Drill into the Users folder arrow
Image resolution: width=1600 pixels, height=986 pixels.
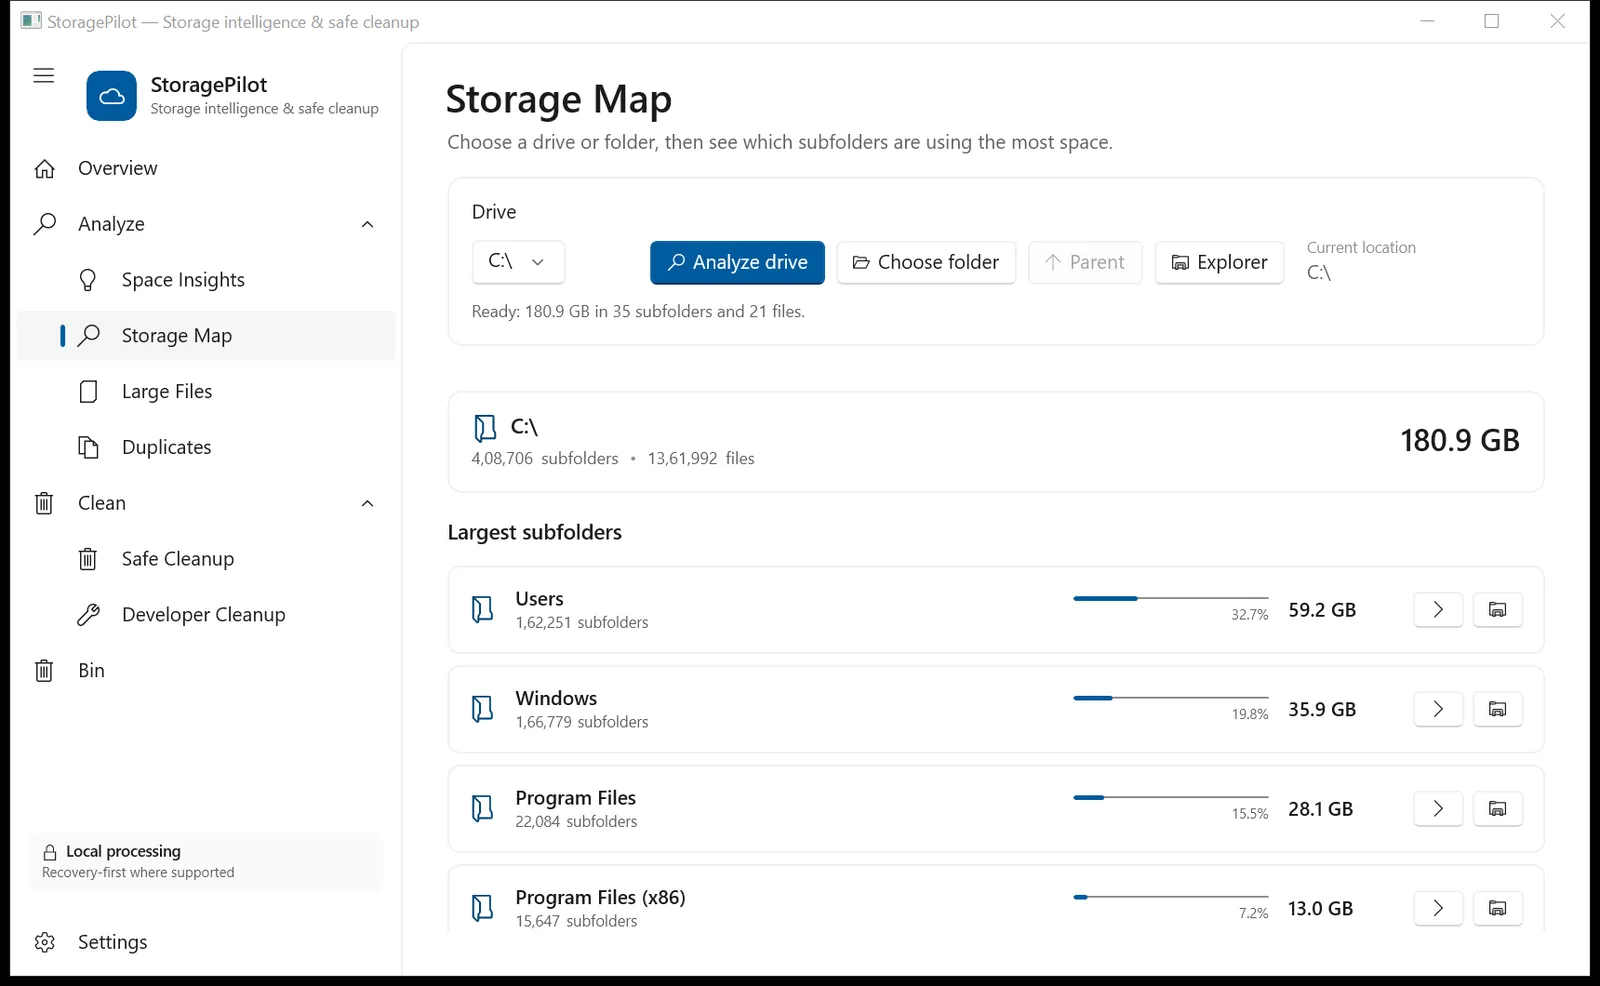tap(1438, 610)
